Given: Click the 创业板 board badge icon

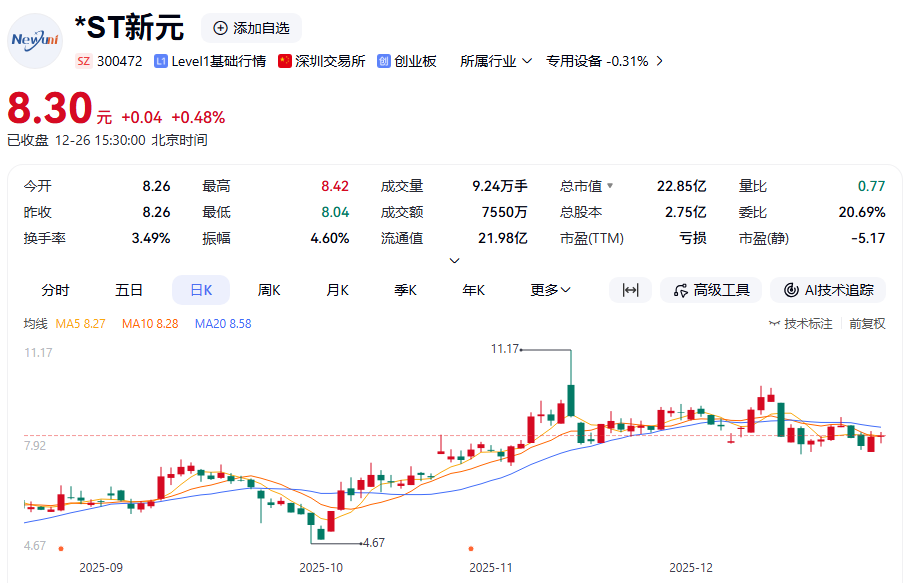Looking at the screenshot, I should [383, 61].
